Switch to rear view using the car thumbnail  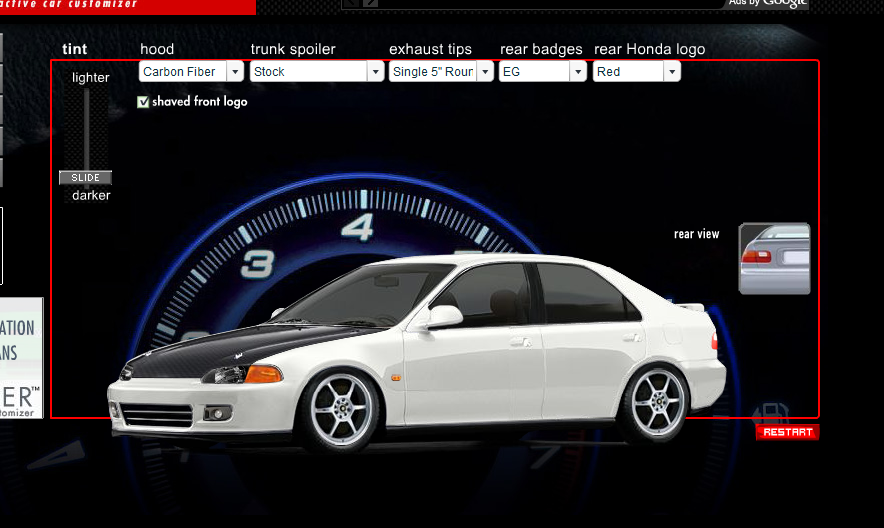click(773, 259)
